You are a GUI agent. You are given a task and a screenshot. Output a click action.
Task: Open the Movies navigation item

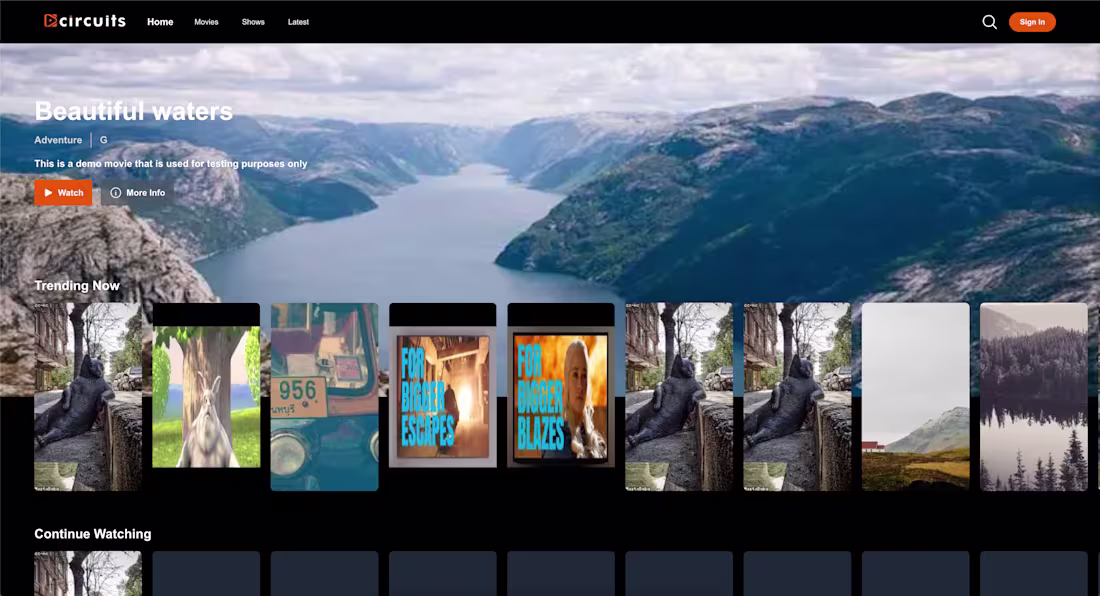pos(206,22)
